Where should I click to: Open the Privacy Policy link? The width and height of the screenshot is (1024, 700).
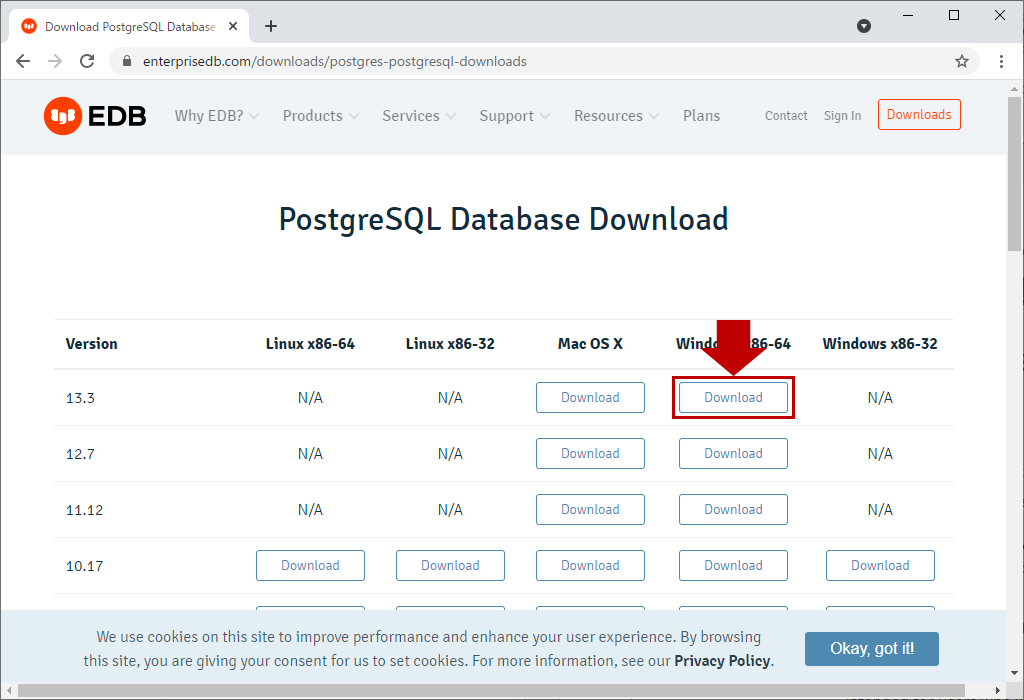(722, 661)
